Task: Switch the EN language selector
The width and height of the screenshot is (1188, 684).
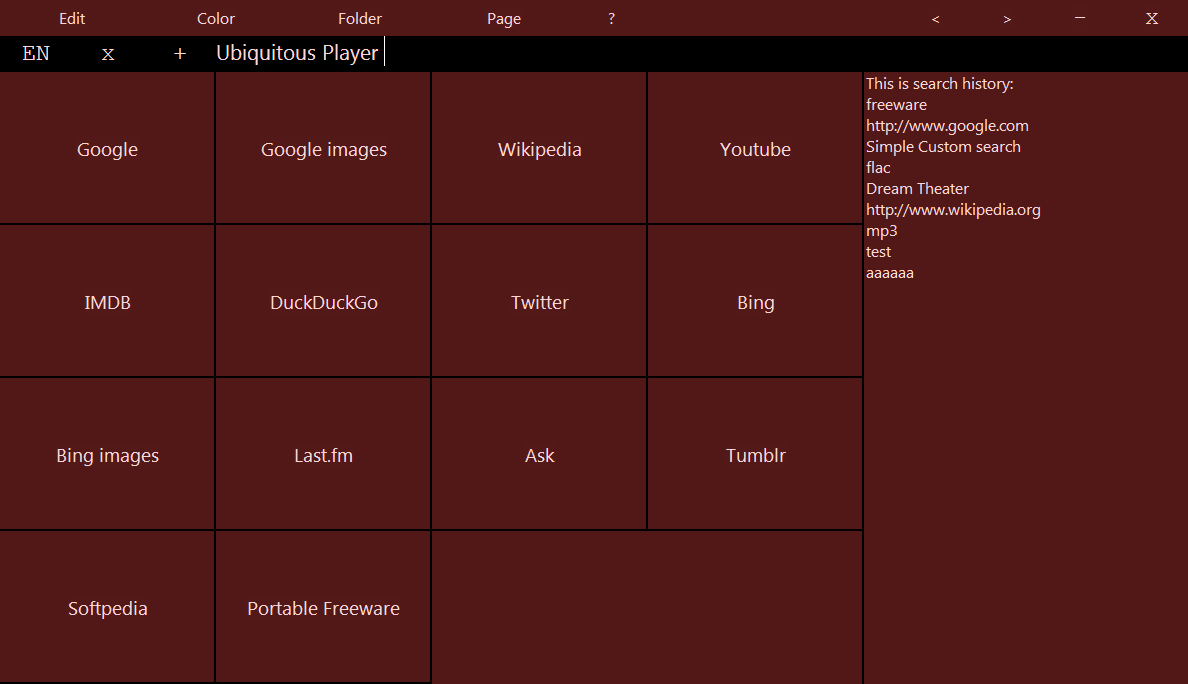Action: pos(36,53)
